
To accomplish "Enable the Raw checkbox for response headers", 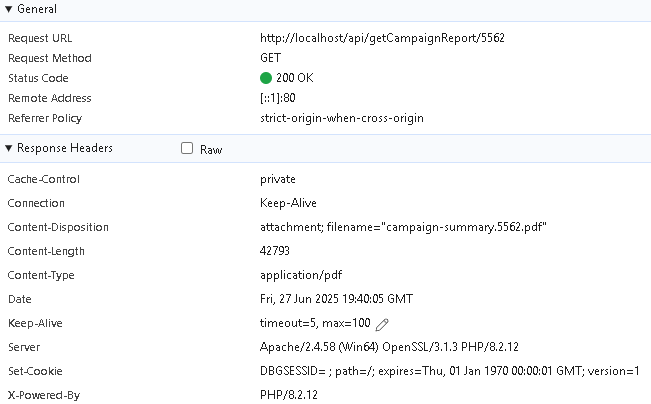I will point(187,148).
